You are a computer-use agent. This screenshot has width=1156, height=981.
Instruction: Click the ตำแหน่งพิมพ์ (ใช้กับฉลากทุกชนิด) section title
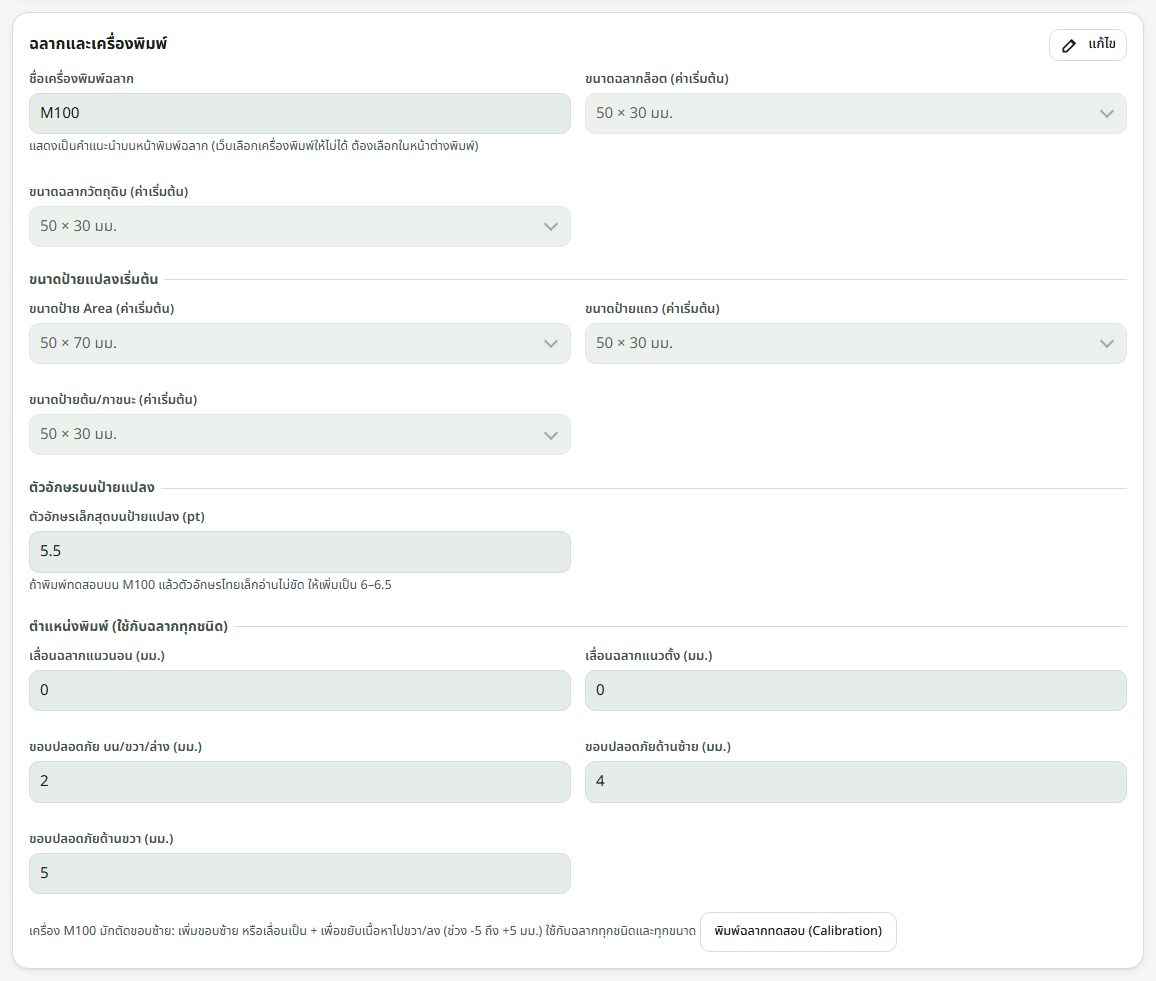coord(128,626)
